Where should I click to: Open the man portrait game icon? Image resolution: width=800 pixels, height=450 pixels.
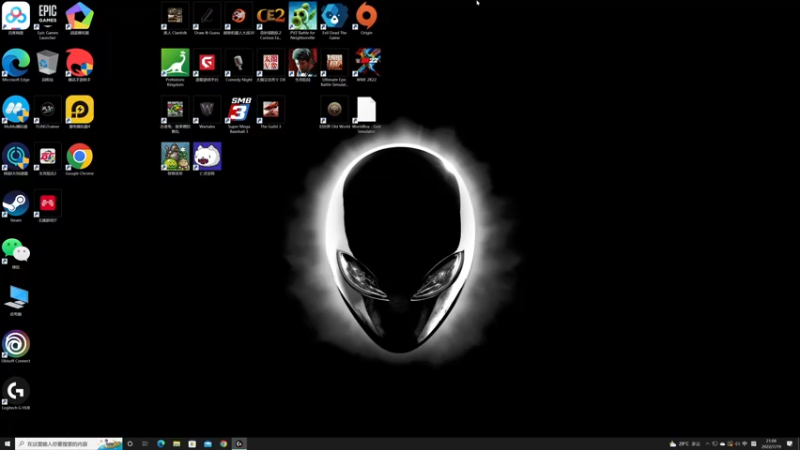click(303, 63)
